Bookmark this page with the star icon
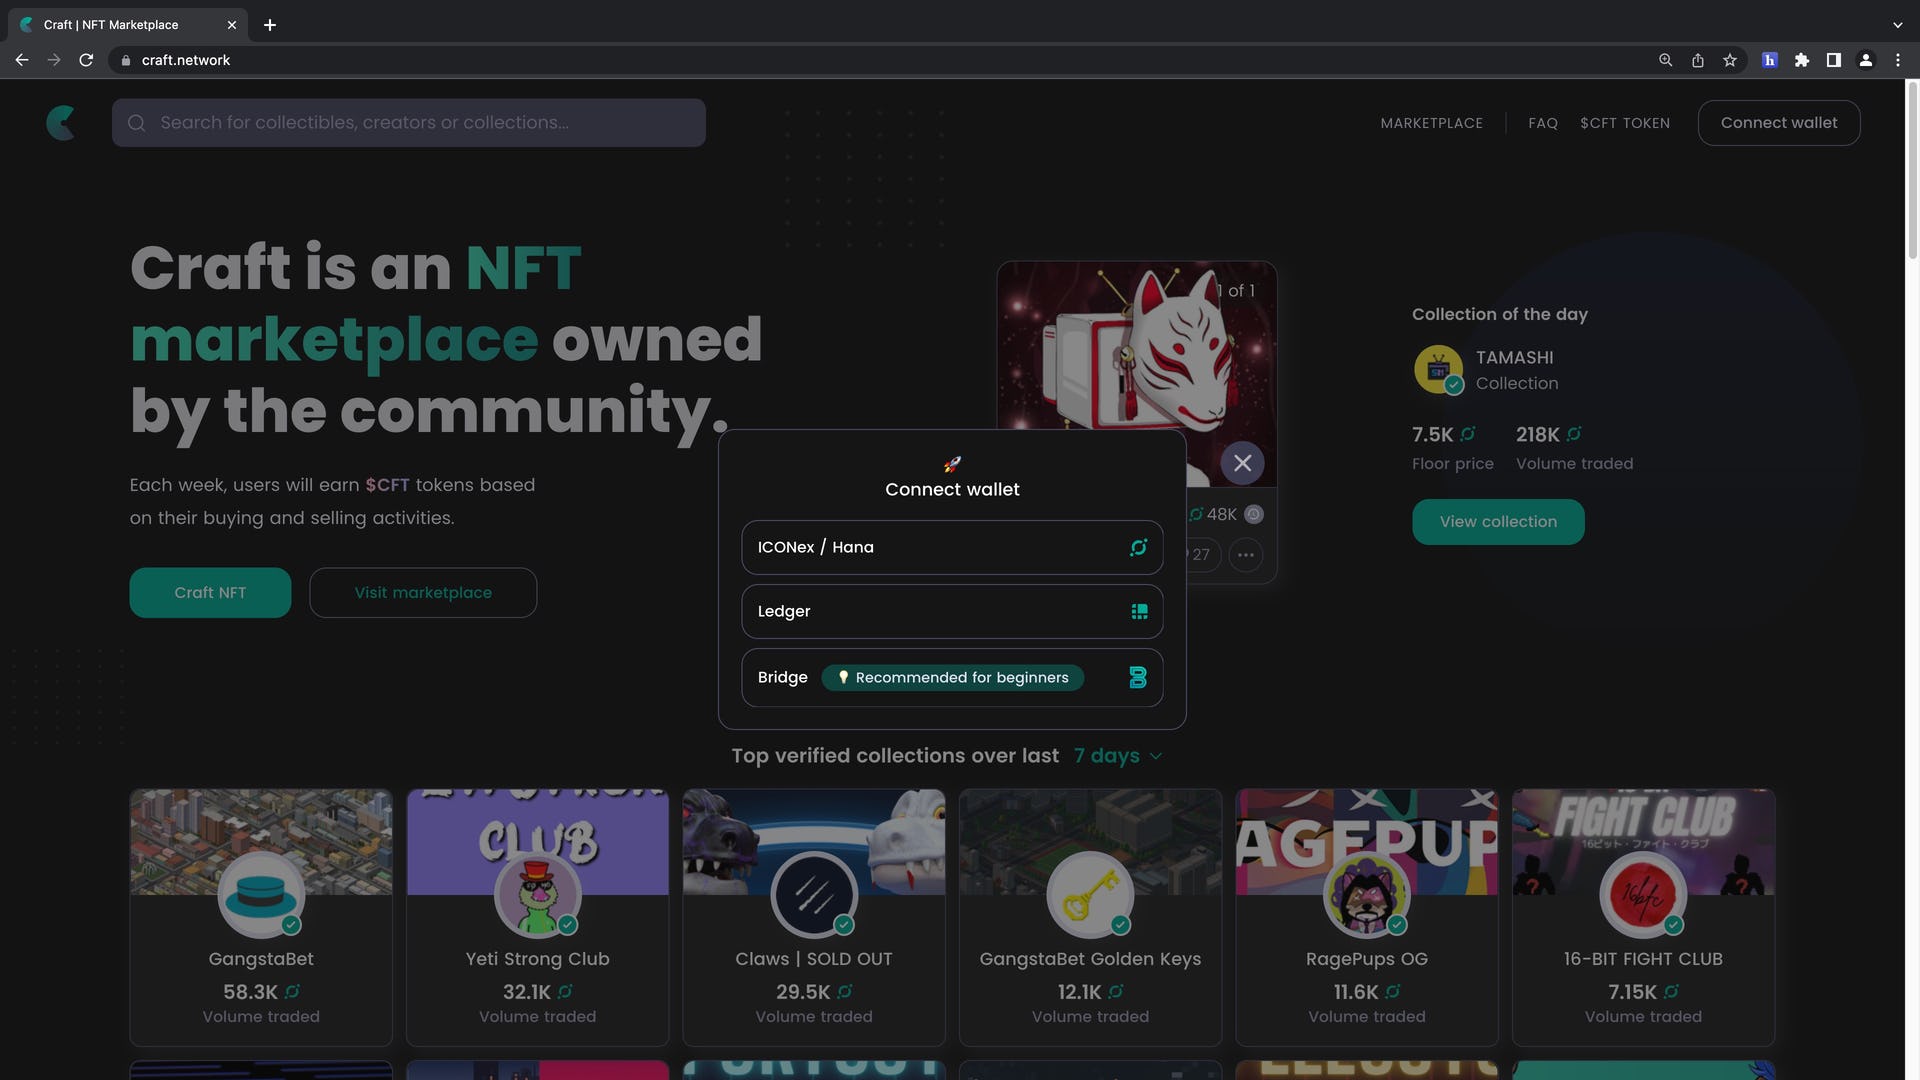Screen dimensions: 1920x1080 pyautogui.click(x=1730, y=60)
